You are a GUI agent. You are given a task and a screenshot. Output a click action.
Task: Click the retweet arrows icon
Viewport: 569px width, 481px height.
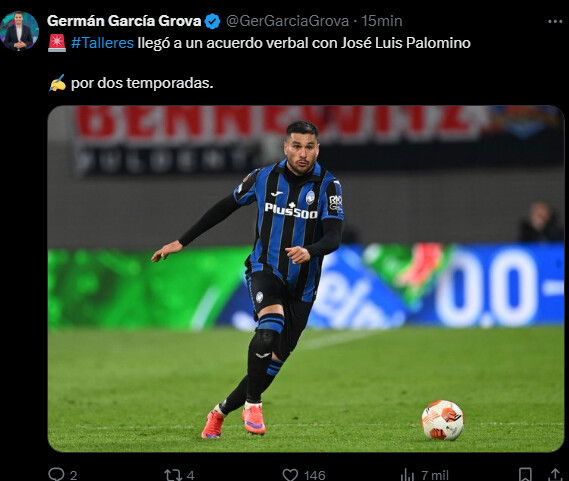coord(172,474)
